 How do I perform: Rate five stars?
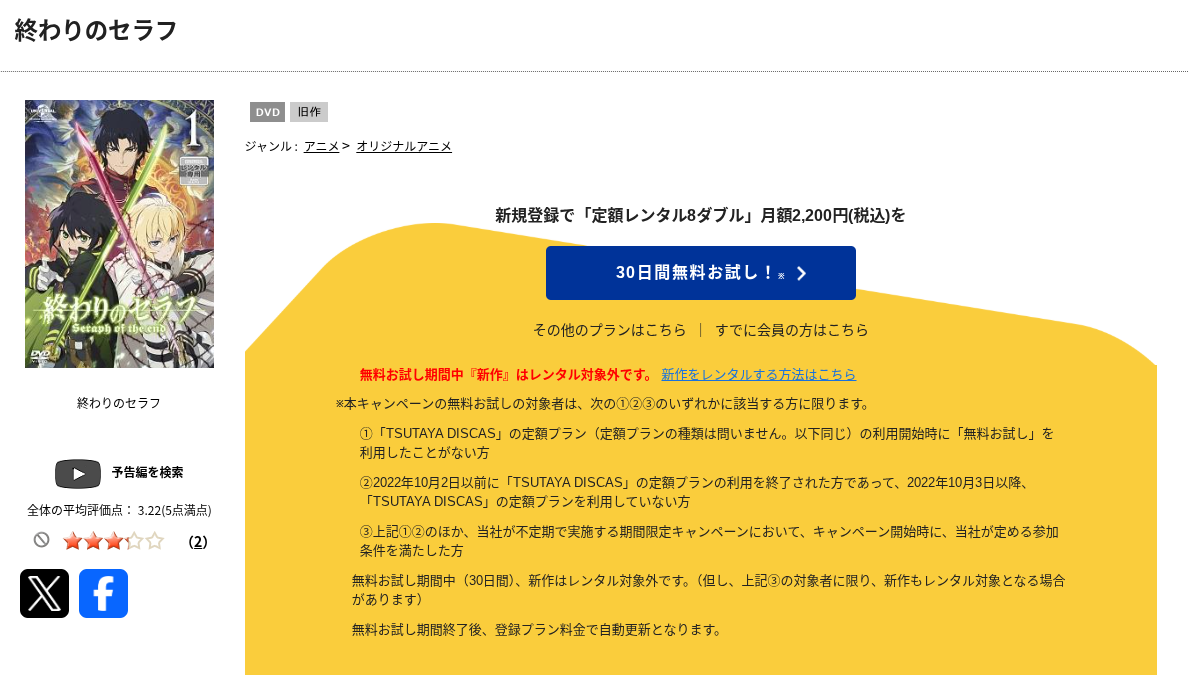pos(155,541)
